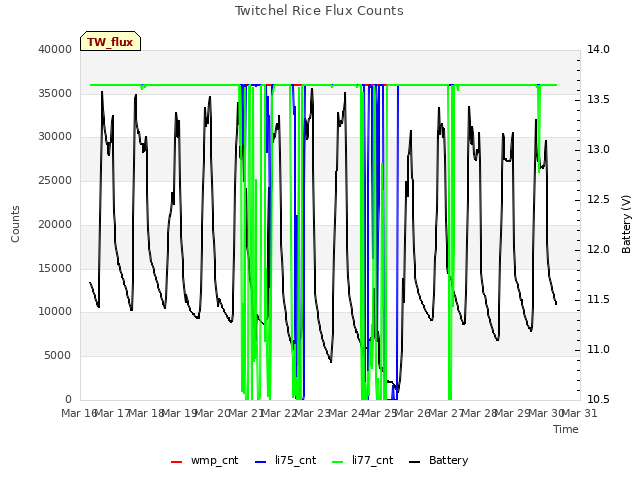The image size is (640, 480).
Task: Click the 12.5 battery axis tick label
Action: pos(598,200)
